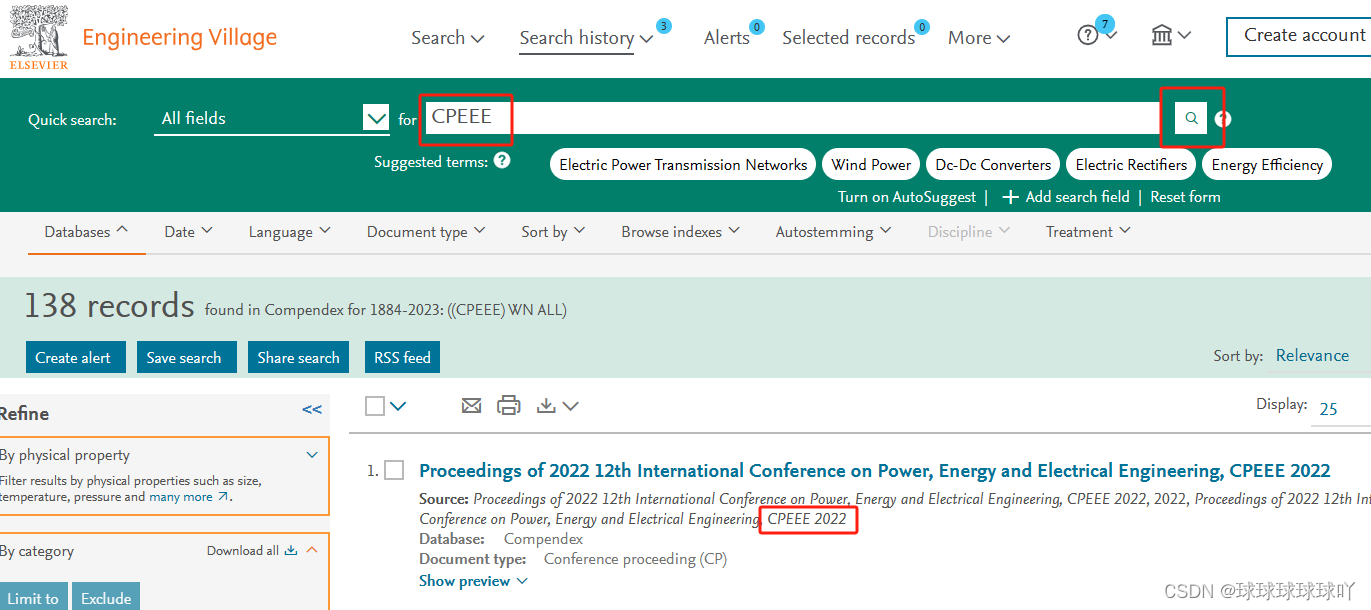Click Limit to button

click(33, 598)
